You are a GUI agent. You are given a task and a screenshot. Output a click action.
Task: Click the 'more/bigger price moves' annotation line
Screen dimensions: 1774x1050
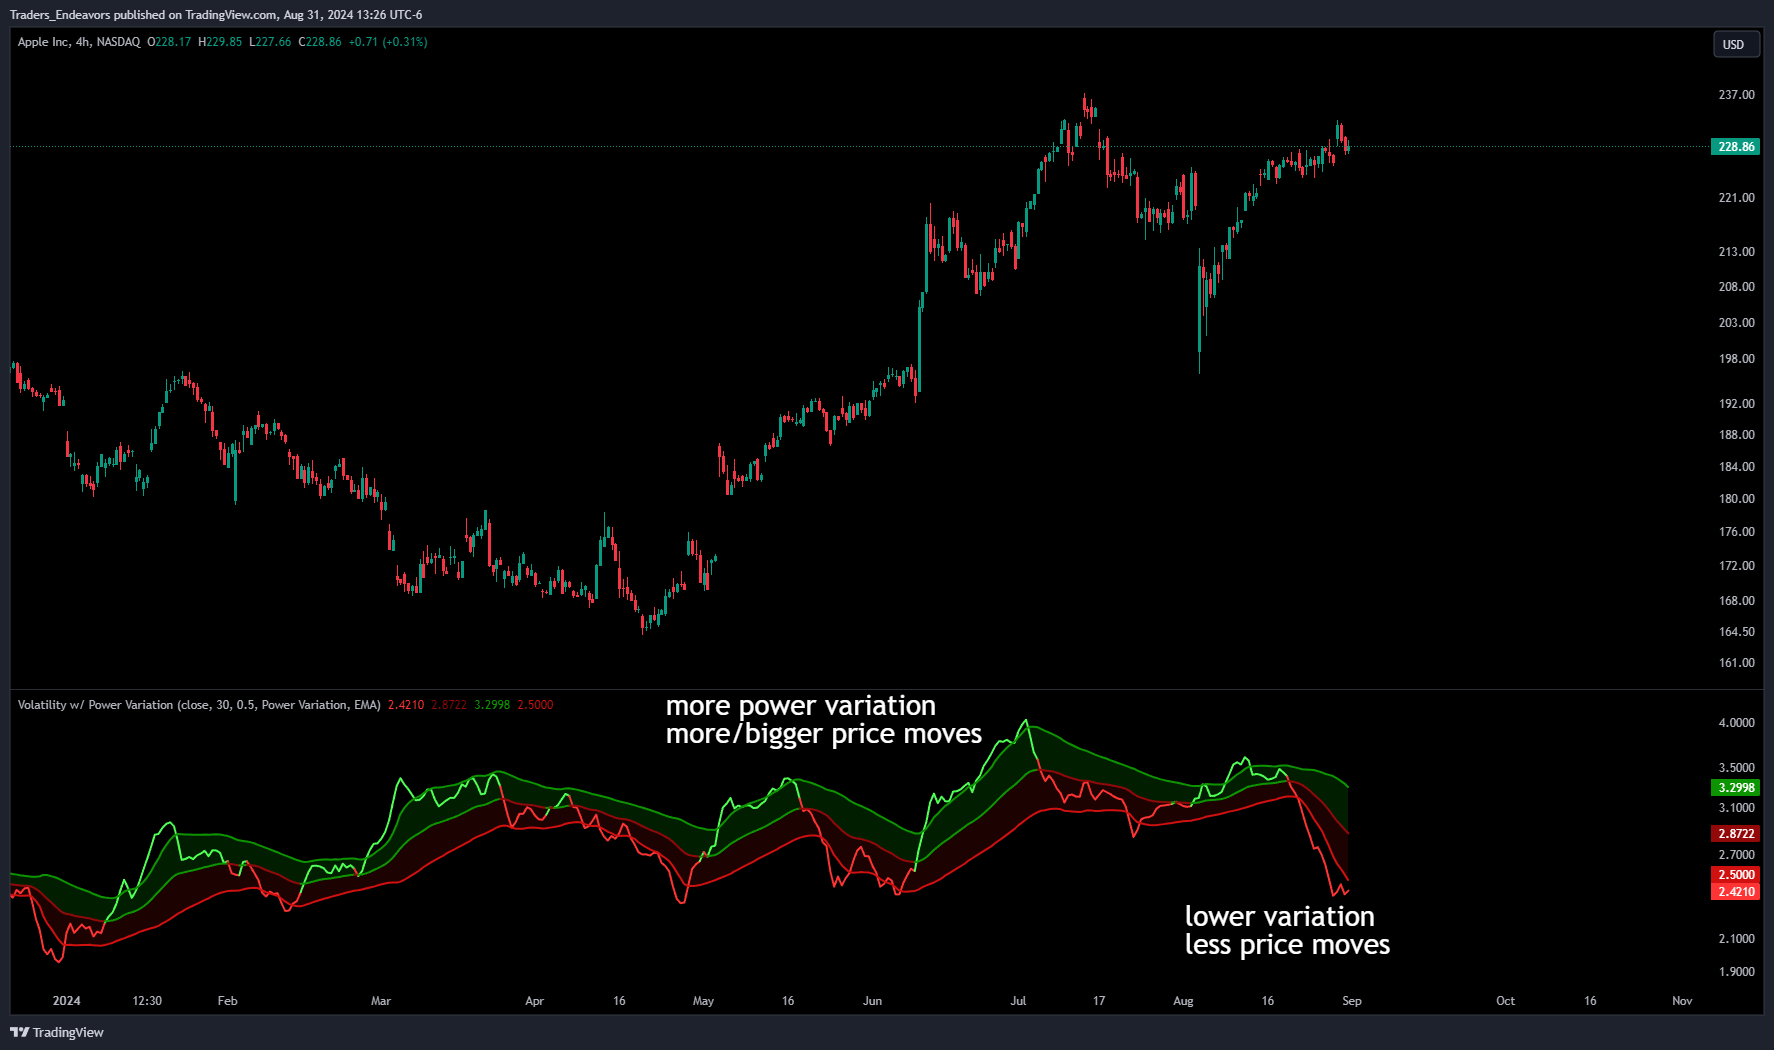(824, 734)
